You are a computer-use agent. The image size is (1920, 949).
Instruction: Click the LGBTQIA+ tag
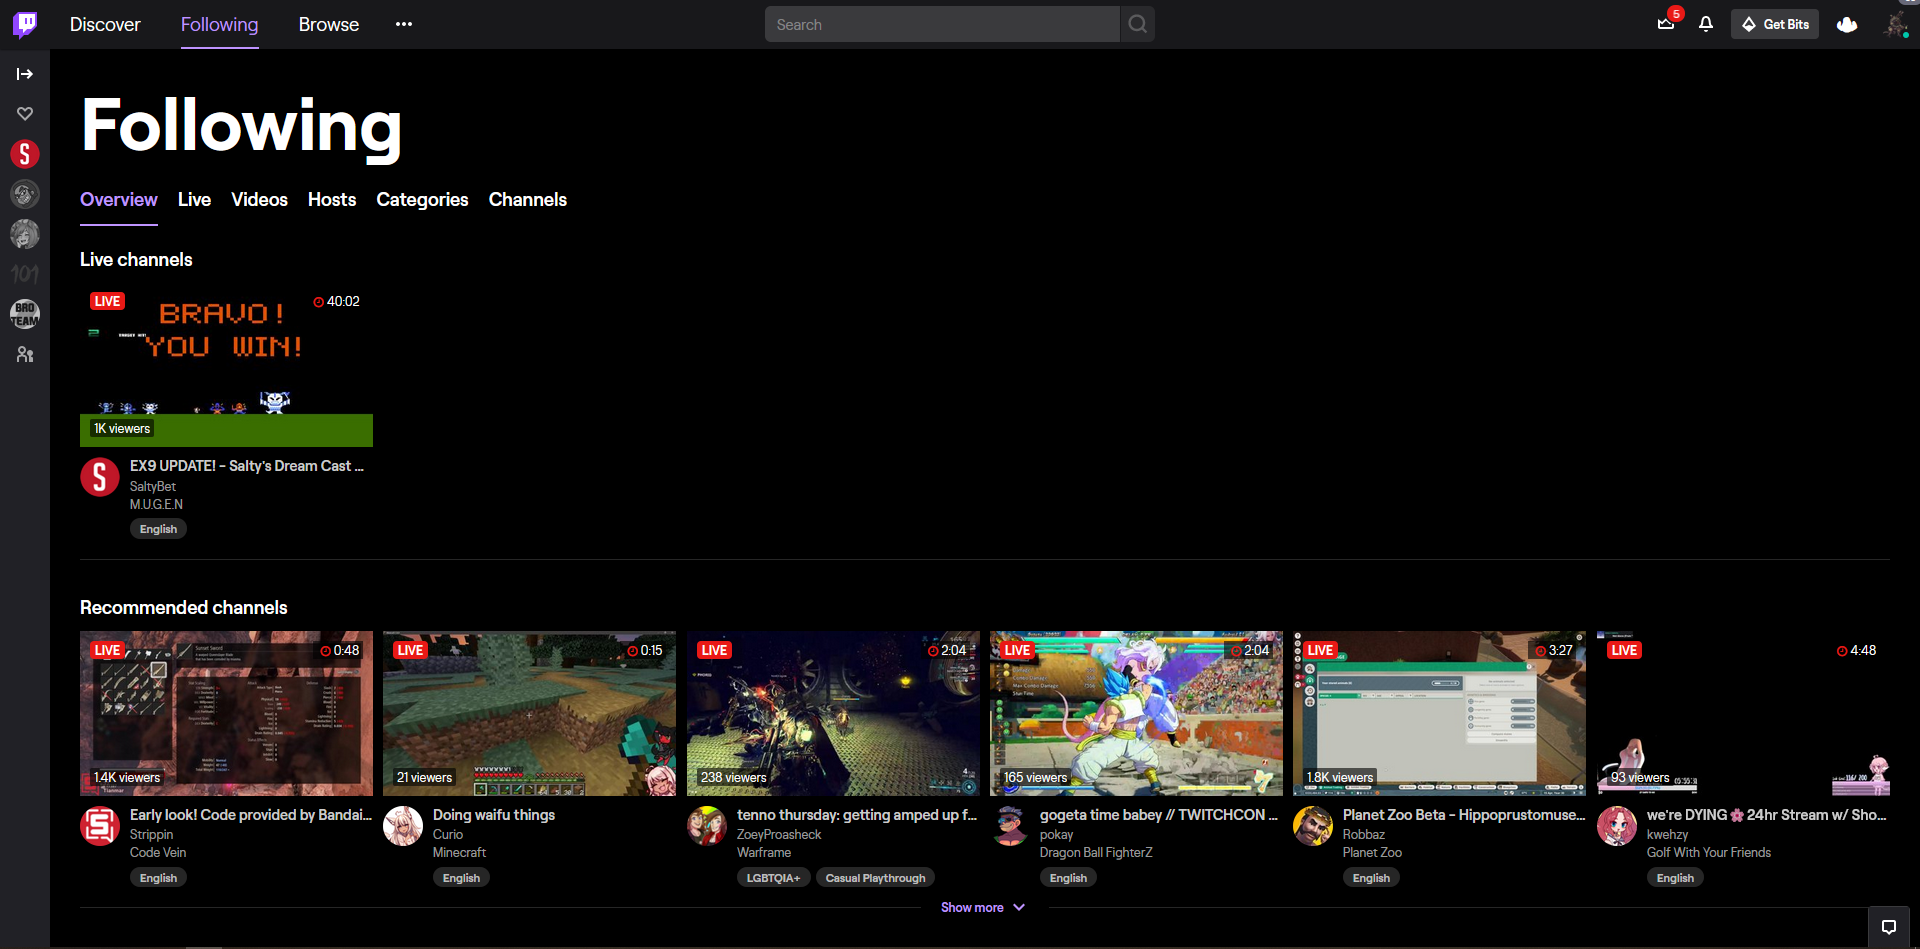click(773, 878)
